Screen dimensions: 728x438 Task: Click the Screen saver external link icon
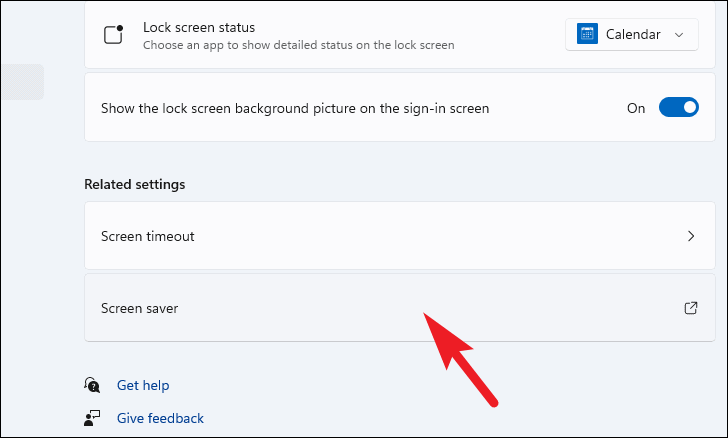[x=691, y=308]
